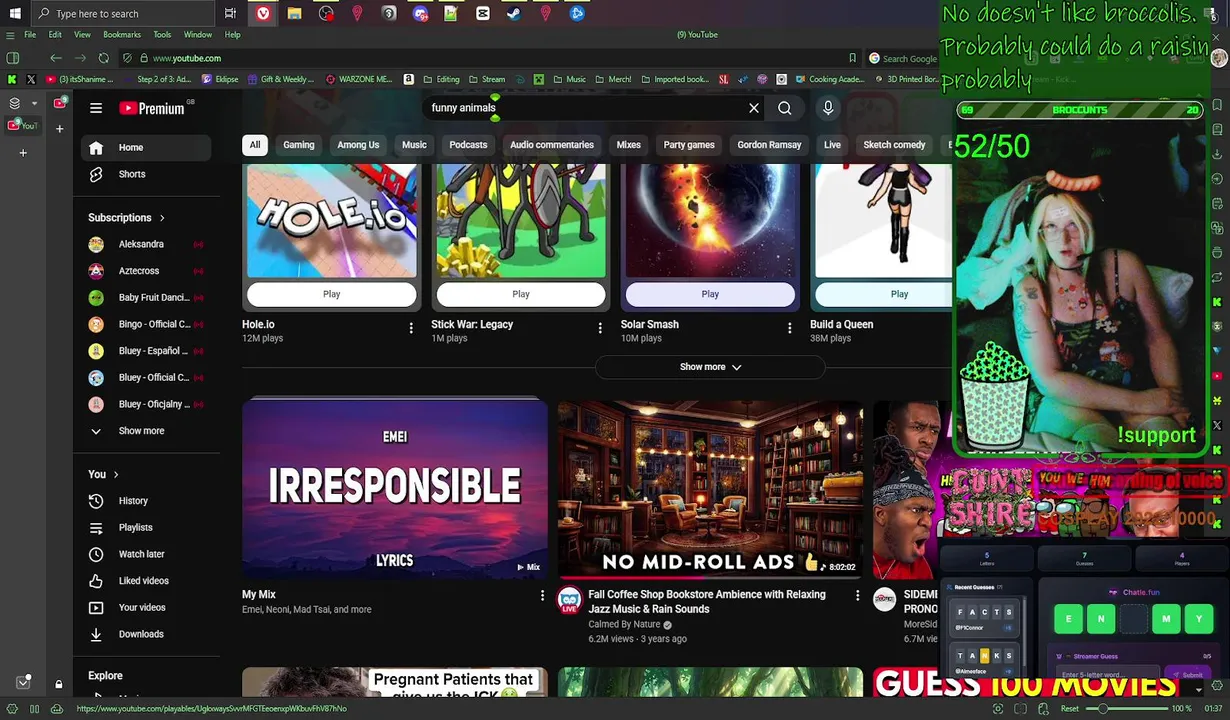Open Liked videos

tap(146, 581)
